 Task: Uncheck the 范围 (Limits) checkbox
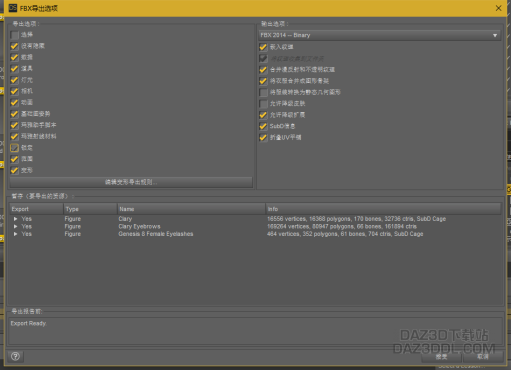click(x=14, y=159)
